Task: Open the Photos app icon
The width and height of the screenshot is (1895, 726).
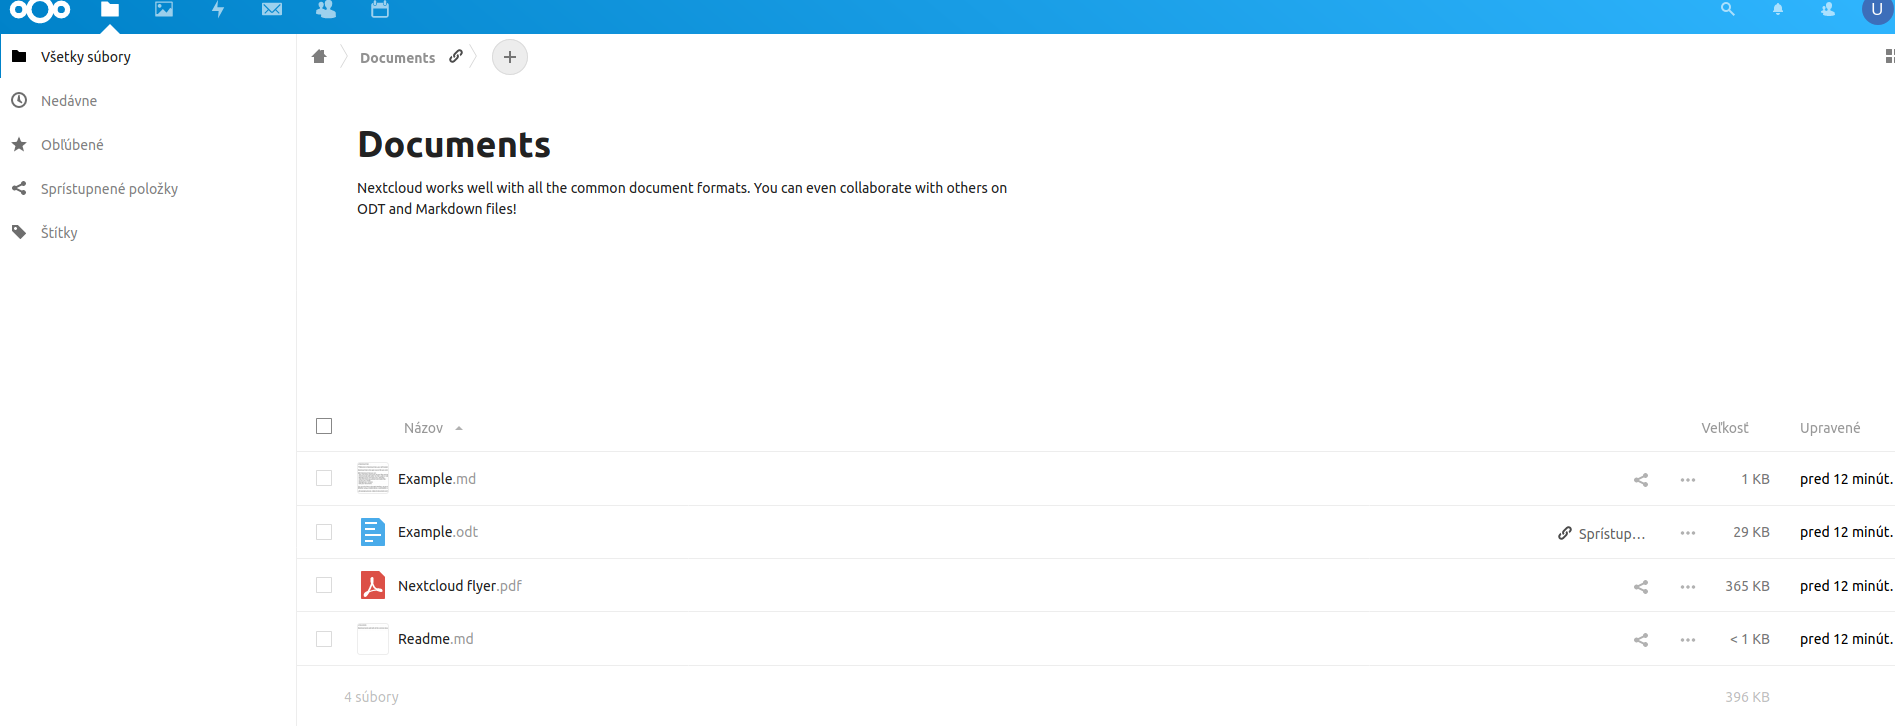Action: (164, 9)
